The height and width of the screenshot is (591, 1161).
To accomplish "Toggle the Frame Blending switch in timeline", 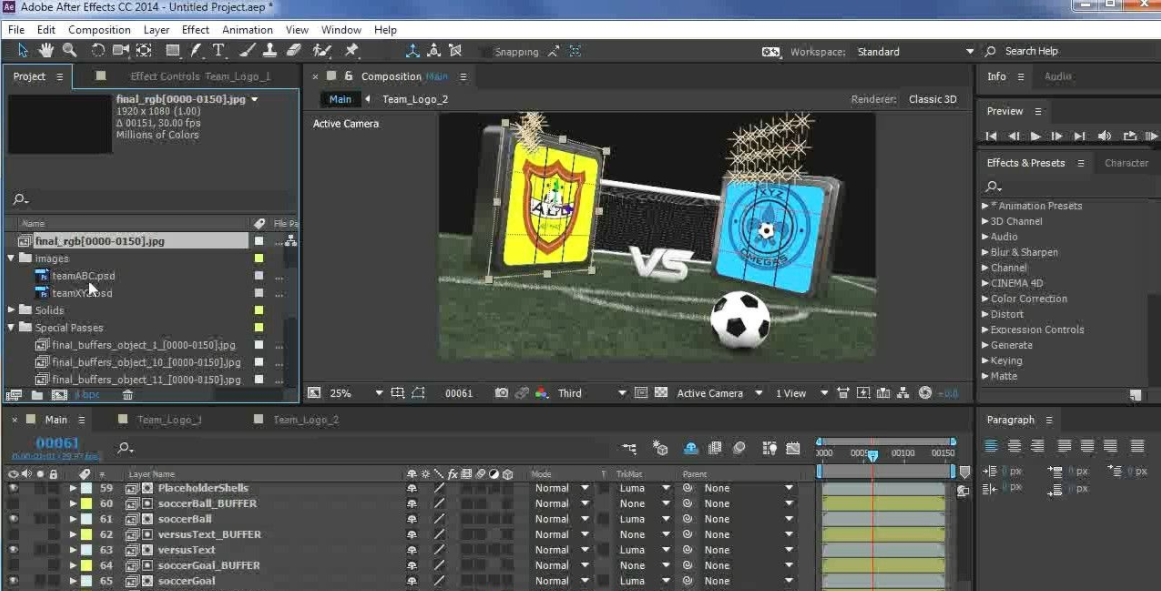I will click(715, 448).
